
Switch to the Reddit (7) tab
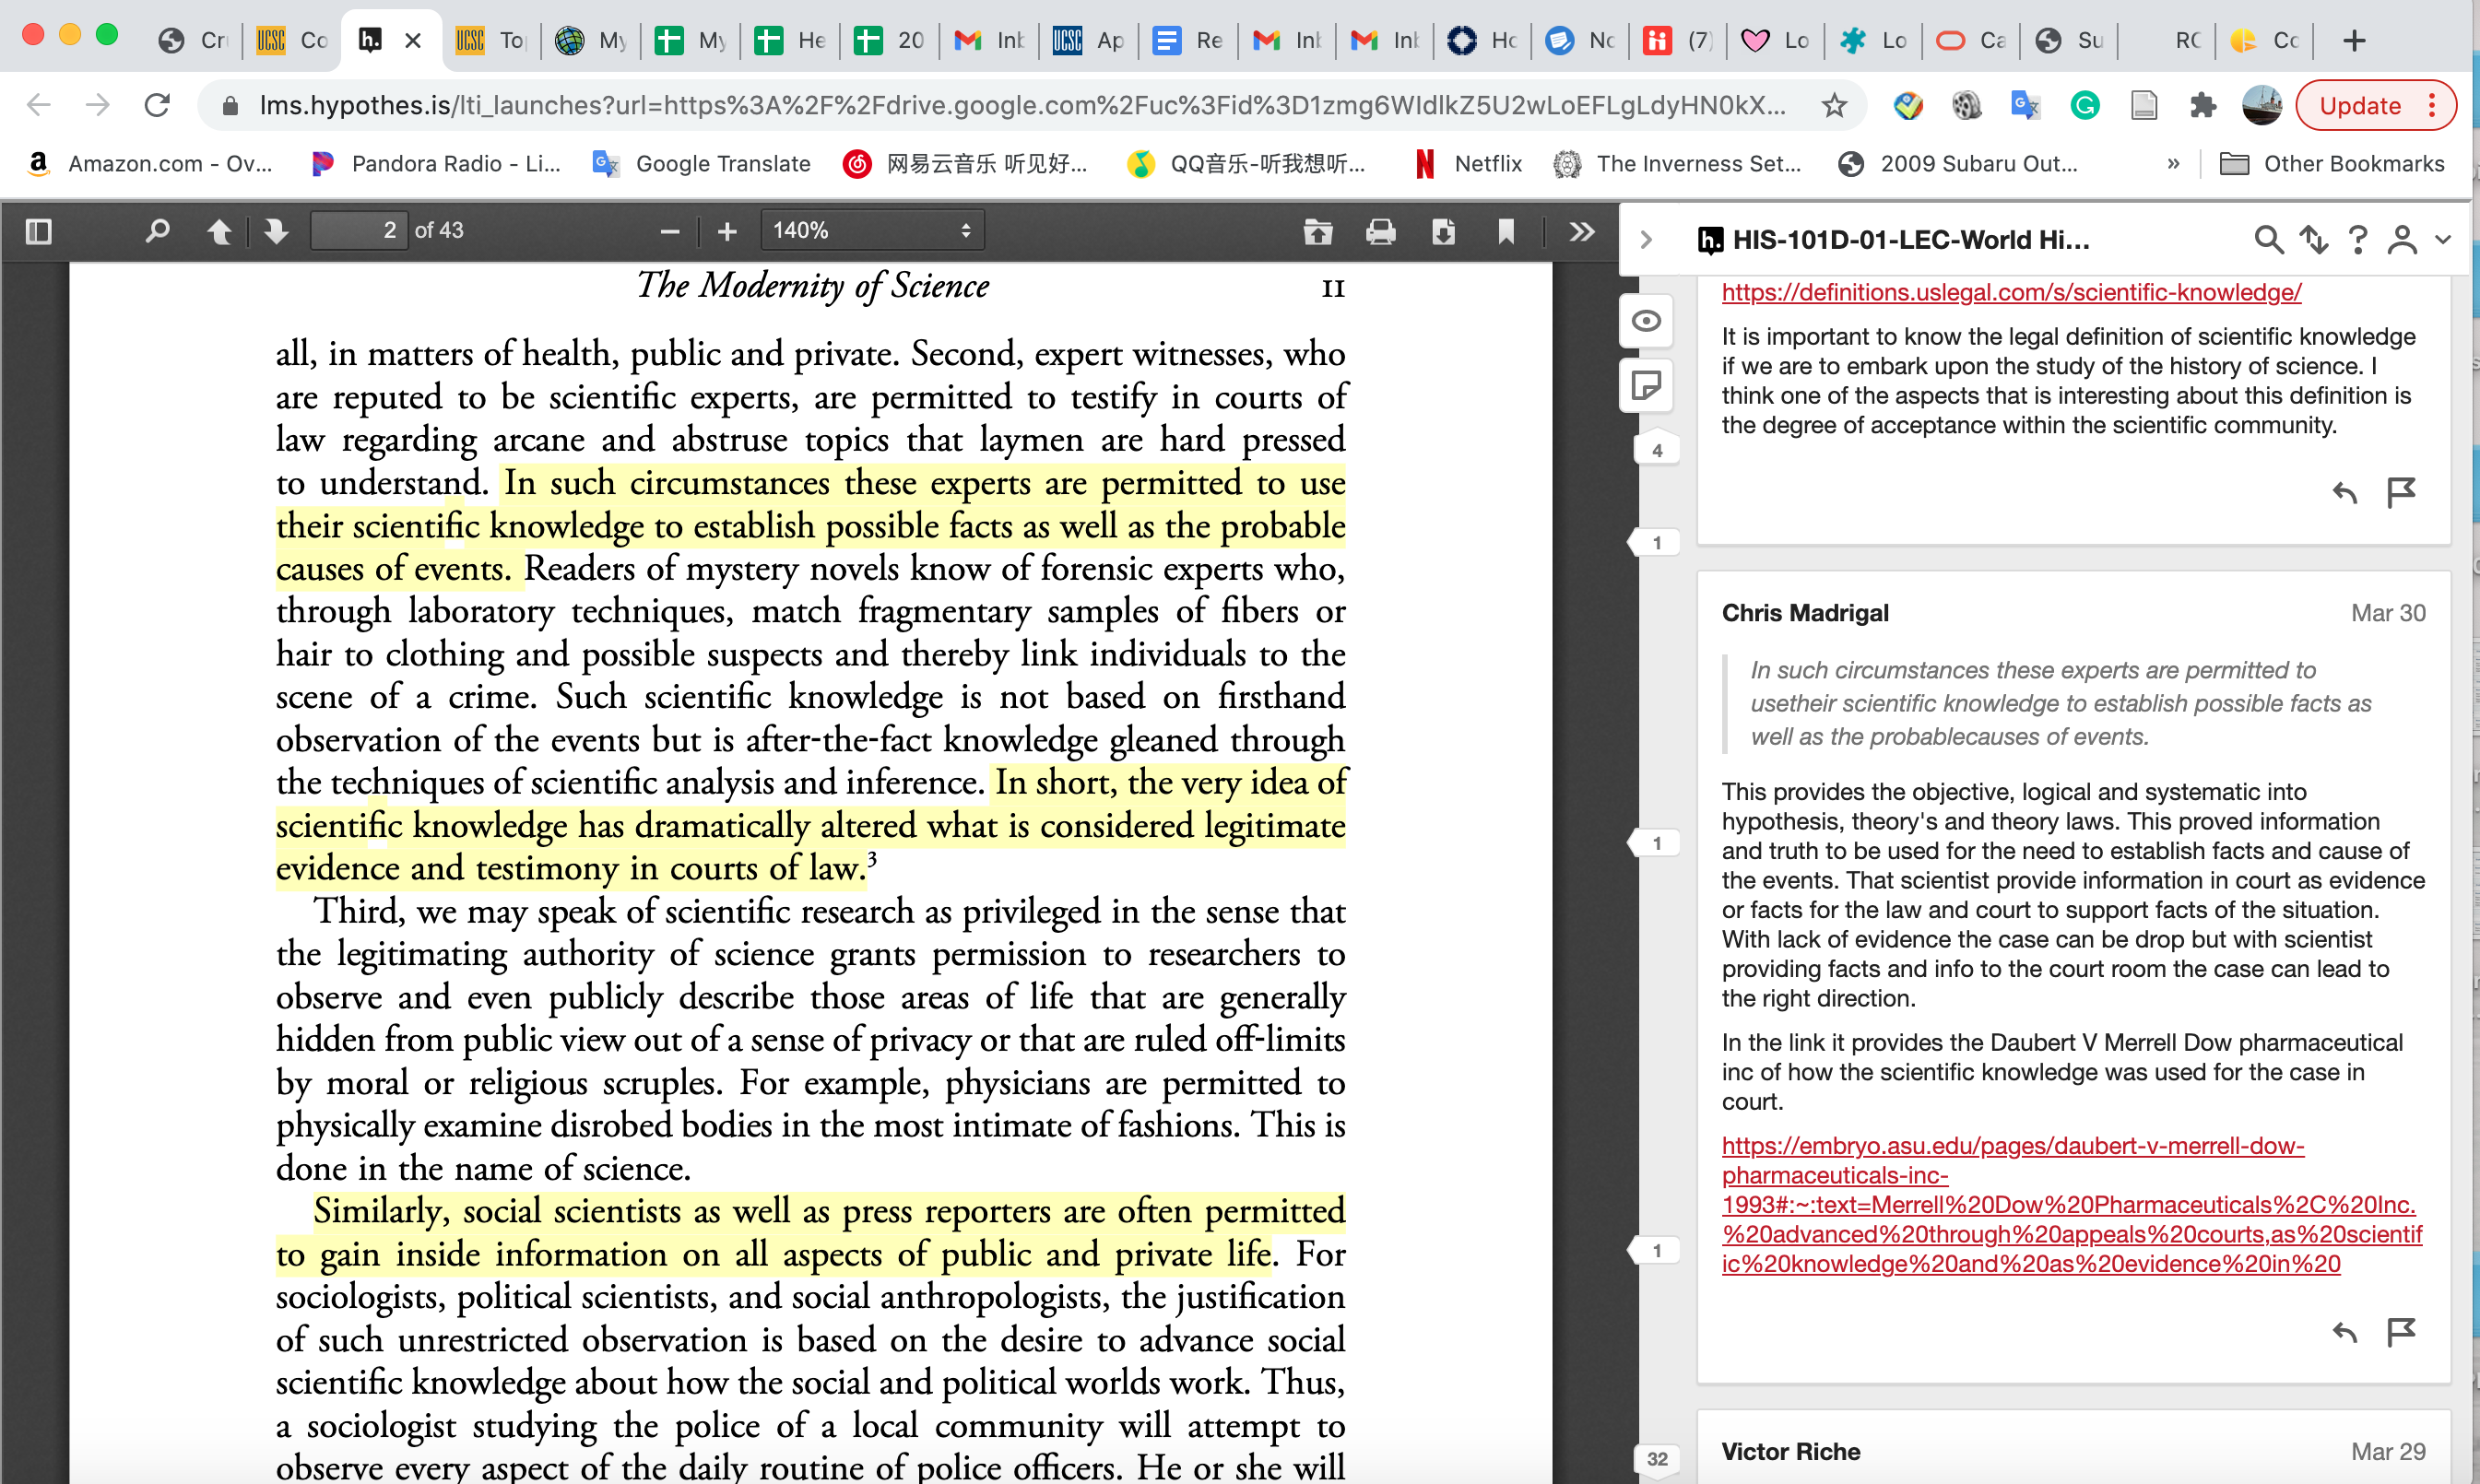pyautogui.click(x=1679, y=41)
